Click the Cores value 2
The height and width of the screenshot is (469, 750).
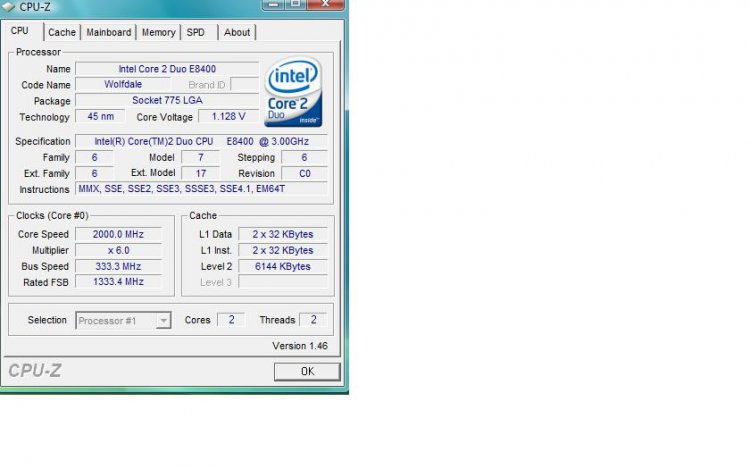[x=231, y=320]
